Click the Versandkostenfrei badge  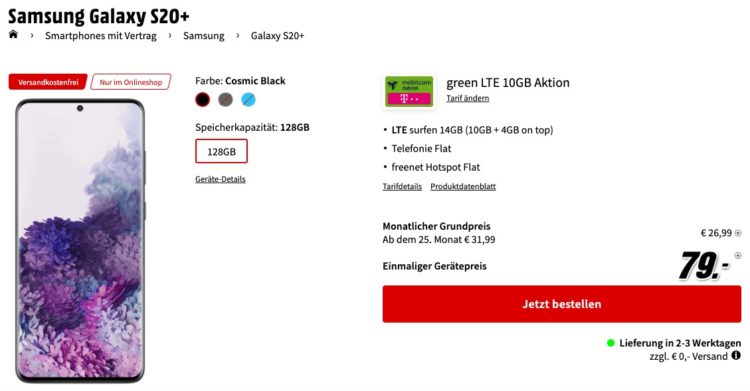[x=48, y=82]
